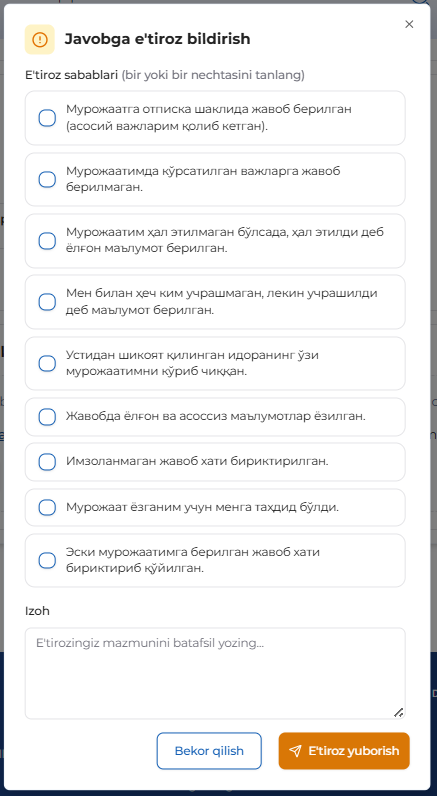This screenshot has width=437, height=796.
Task: Select 'Мурожаатим ҳал этилмаган бўлсада' checkbox
Action: click(x=47, y=241)
